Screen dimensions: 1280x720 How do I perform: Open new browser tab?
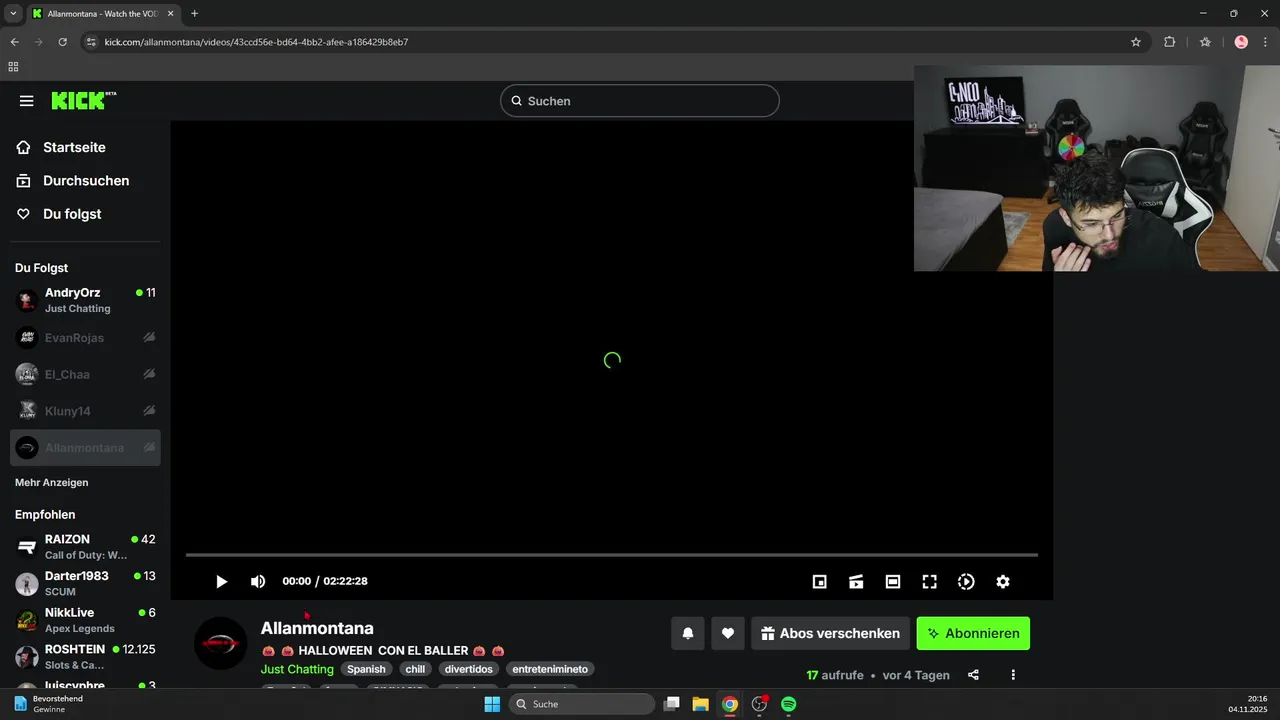tap(194, 14)
